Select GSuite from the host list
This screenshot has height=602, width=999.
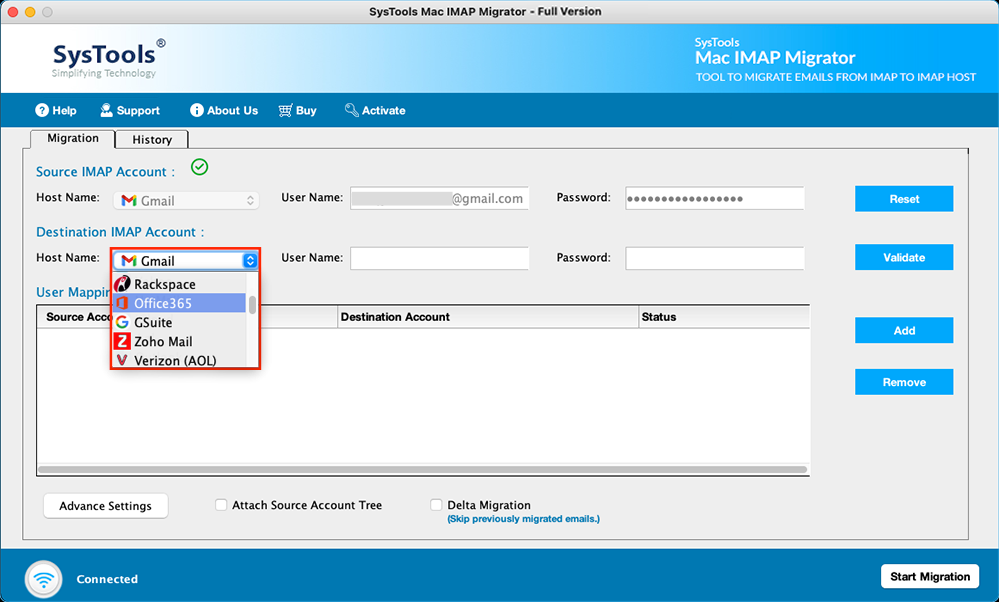[x=180, y=322]
